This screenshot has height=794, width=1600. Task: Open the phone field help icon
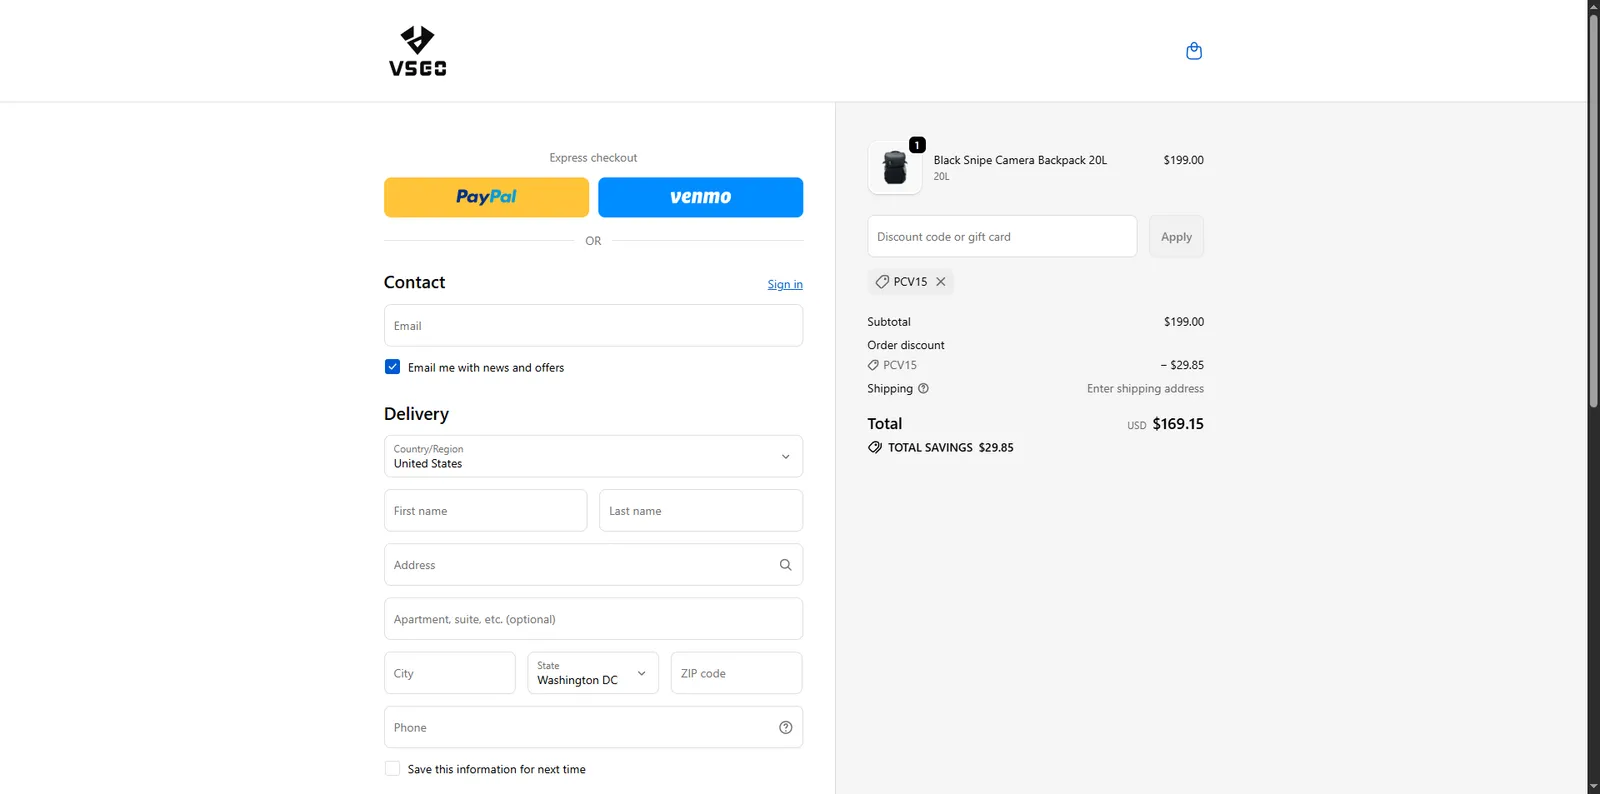(785, 728)
